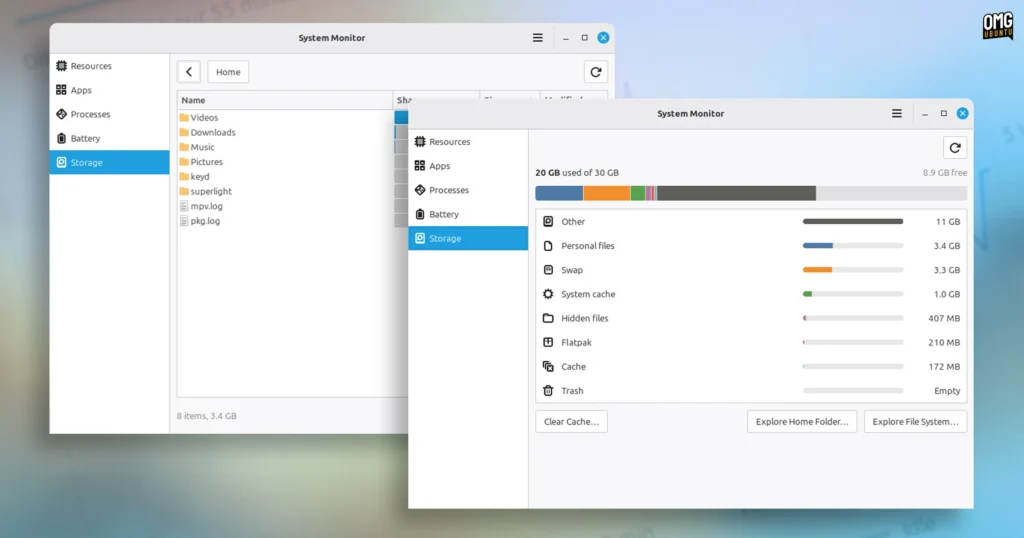The width and height of the screenshot is (1024, 538).
Task: Maximize the front System Monitor window
Action: [x=944, y=114]
